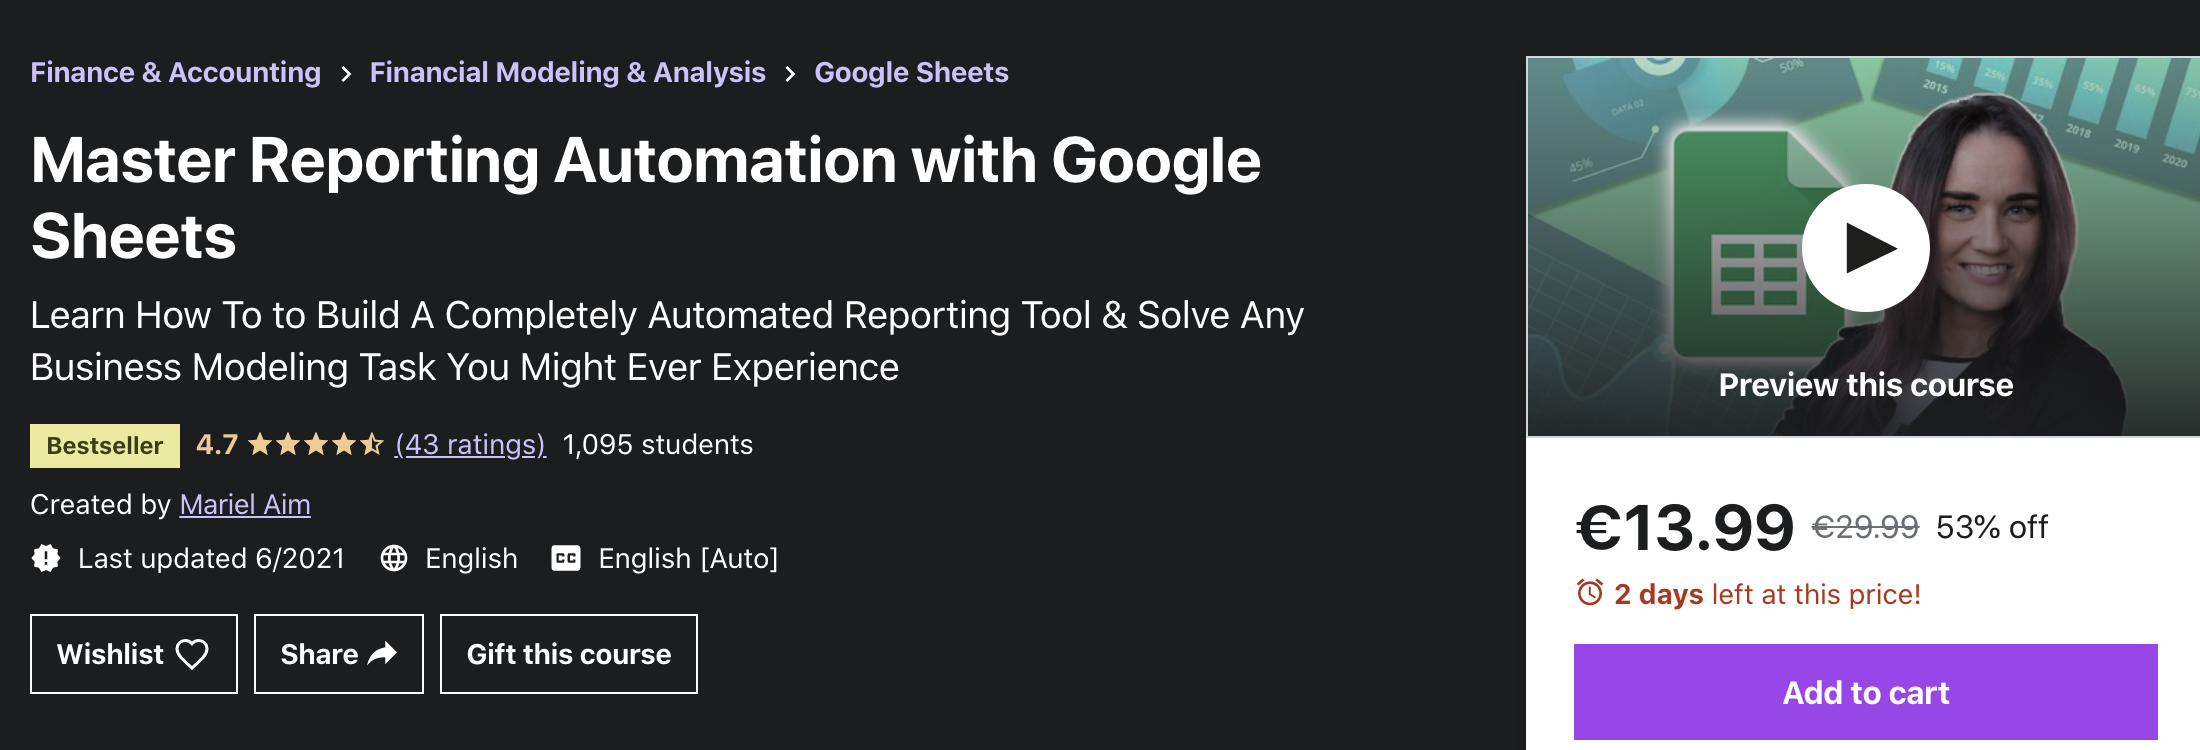
Task: Click the crossed-out €29.99 price
Action: 1865,527
